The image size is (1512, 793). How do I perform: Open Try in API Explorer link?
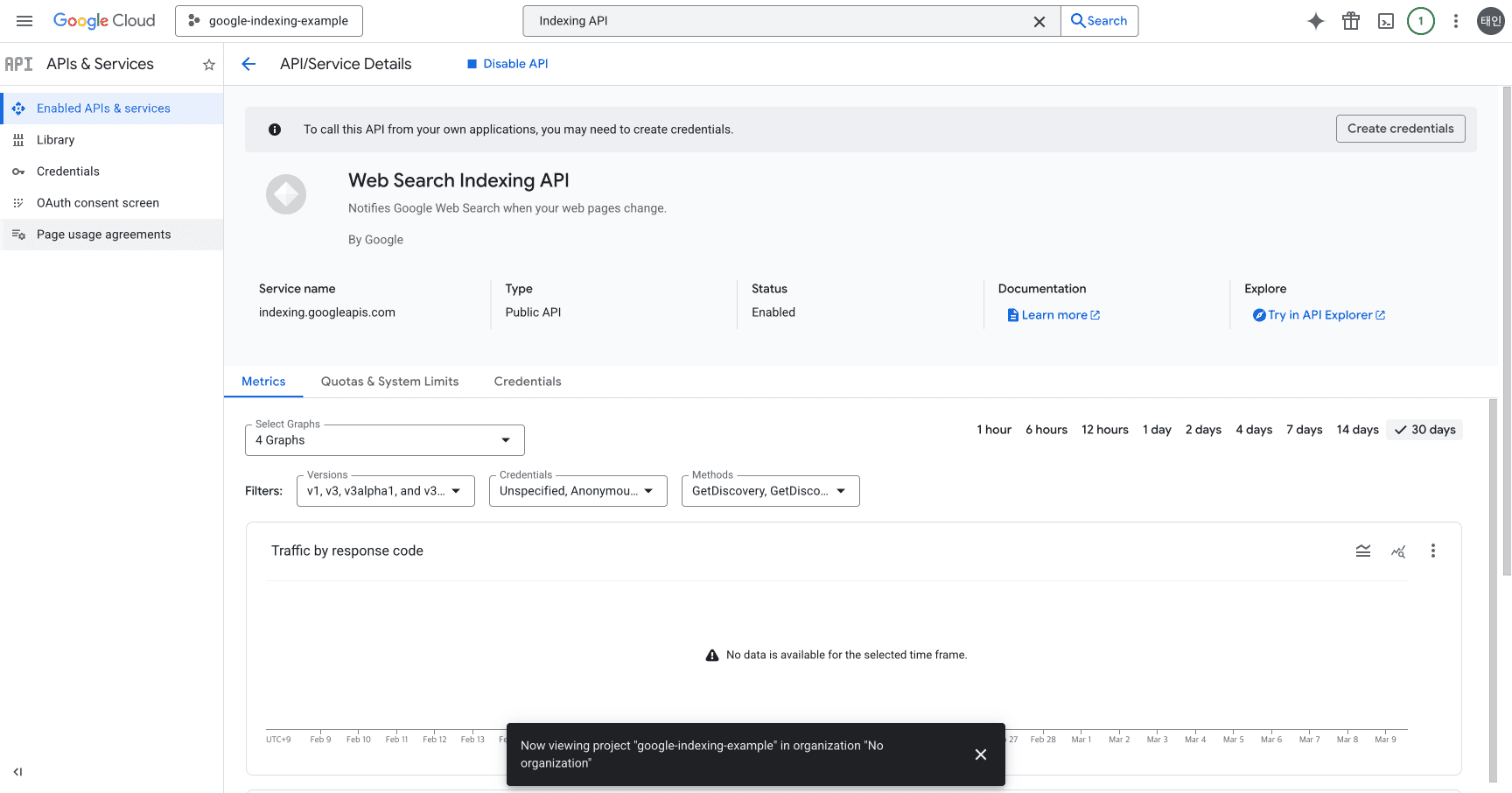tap(1319, 315)
